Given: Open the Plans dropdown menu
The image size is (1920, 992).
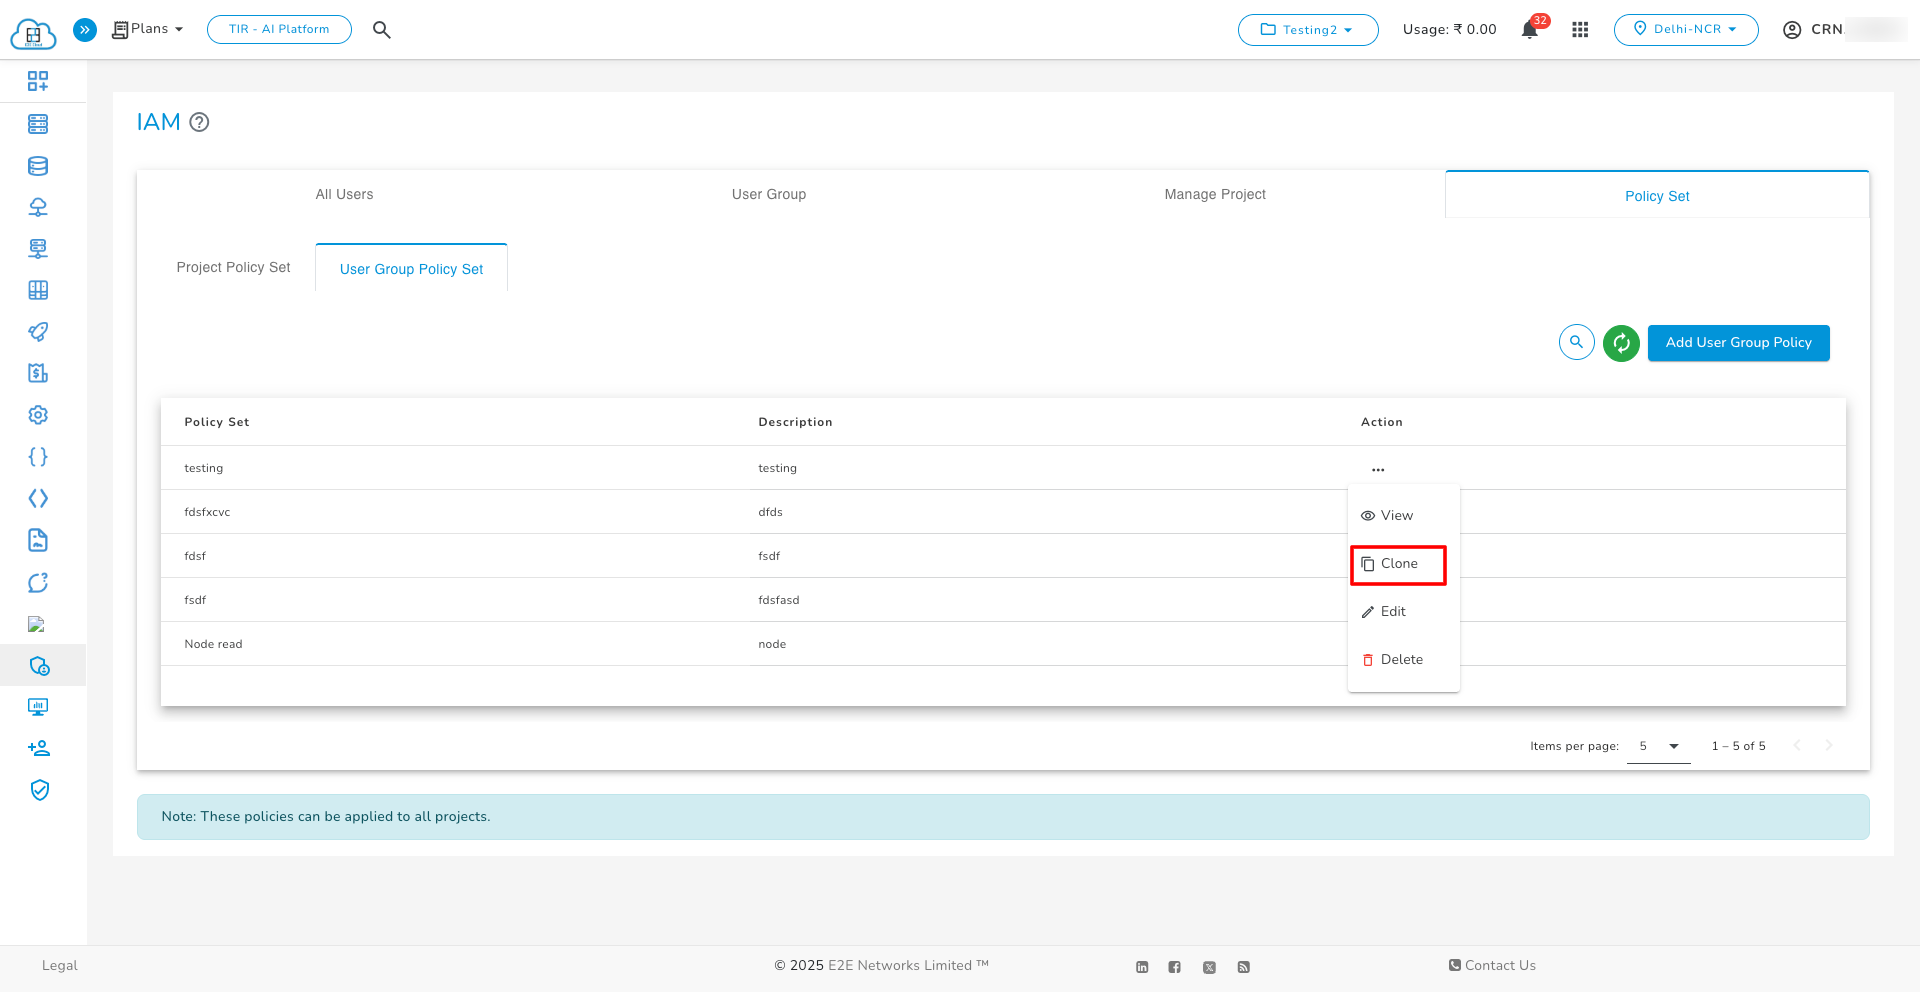Looking at the screenshot, I should [148, 30].
